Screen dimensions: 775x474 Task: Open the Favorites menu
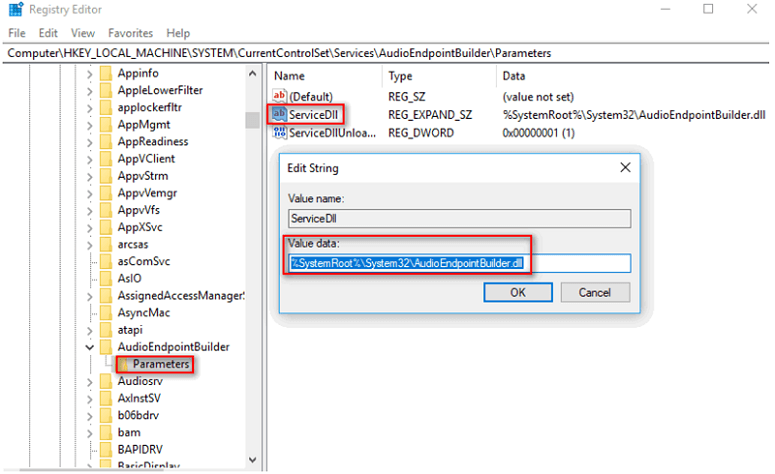(x=130, y=33)
